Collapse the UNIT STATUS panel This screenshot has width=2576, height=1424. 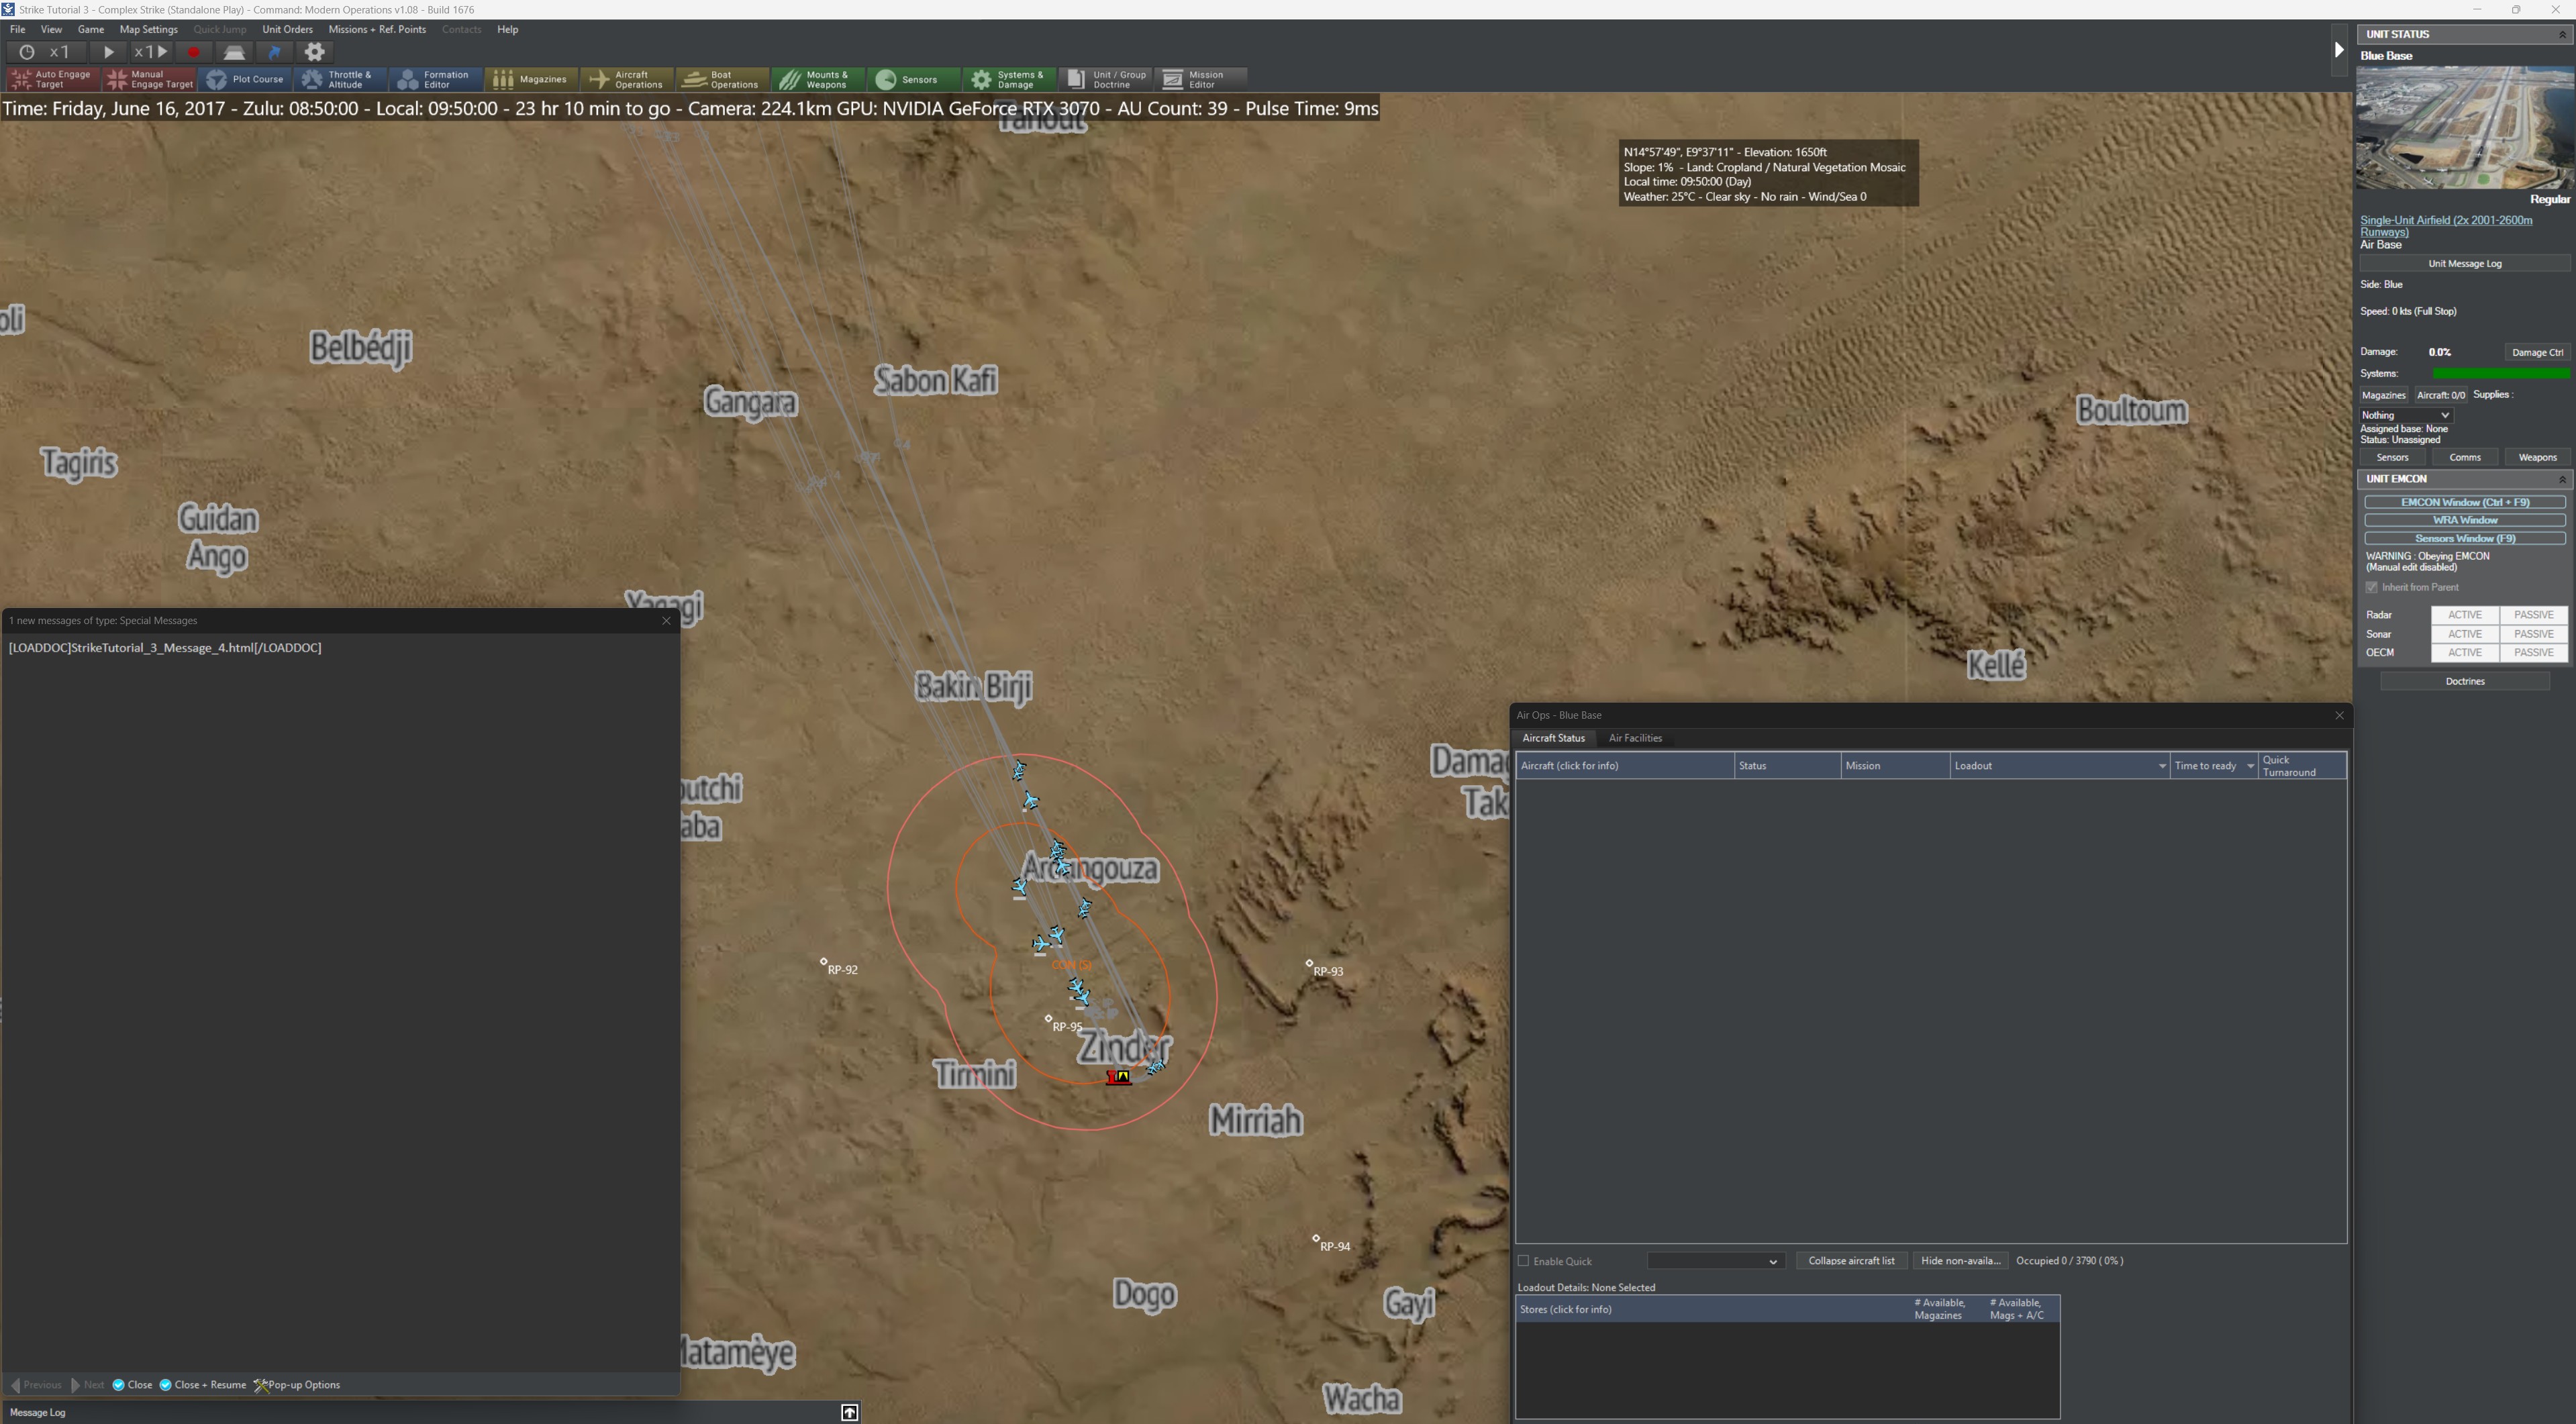click(2562, 34)
